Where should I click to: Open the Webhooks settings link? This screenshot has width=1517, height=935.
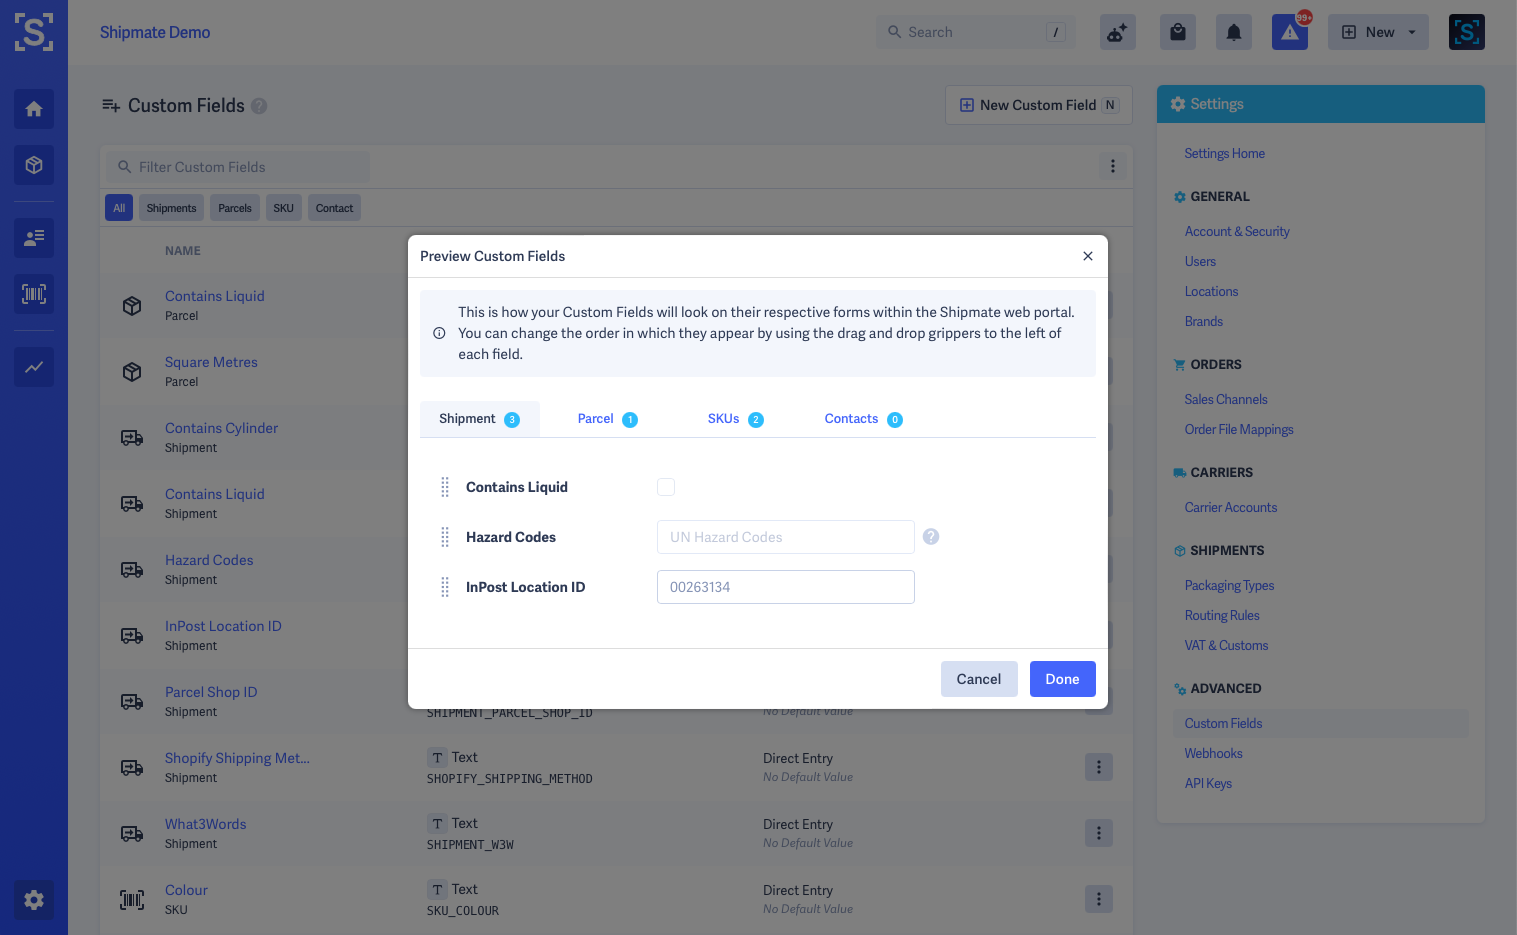pos(1213,753)
